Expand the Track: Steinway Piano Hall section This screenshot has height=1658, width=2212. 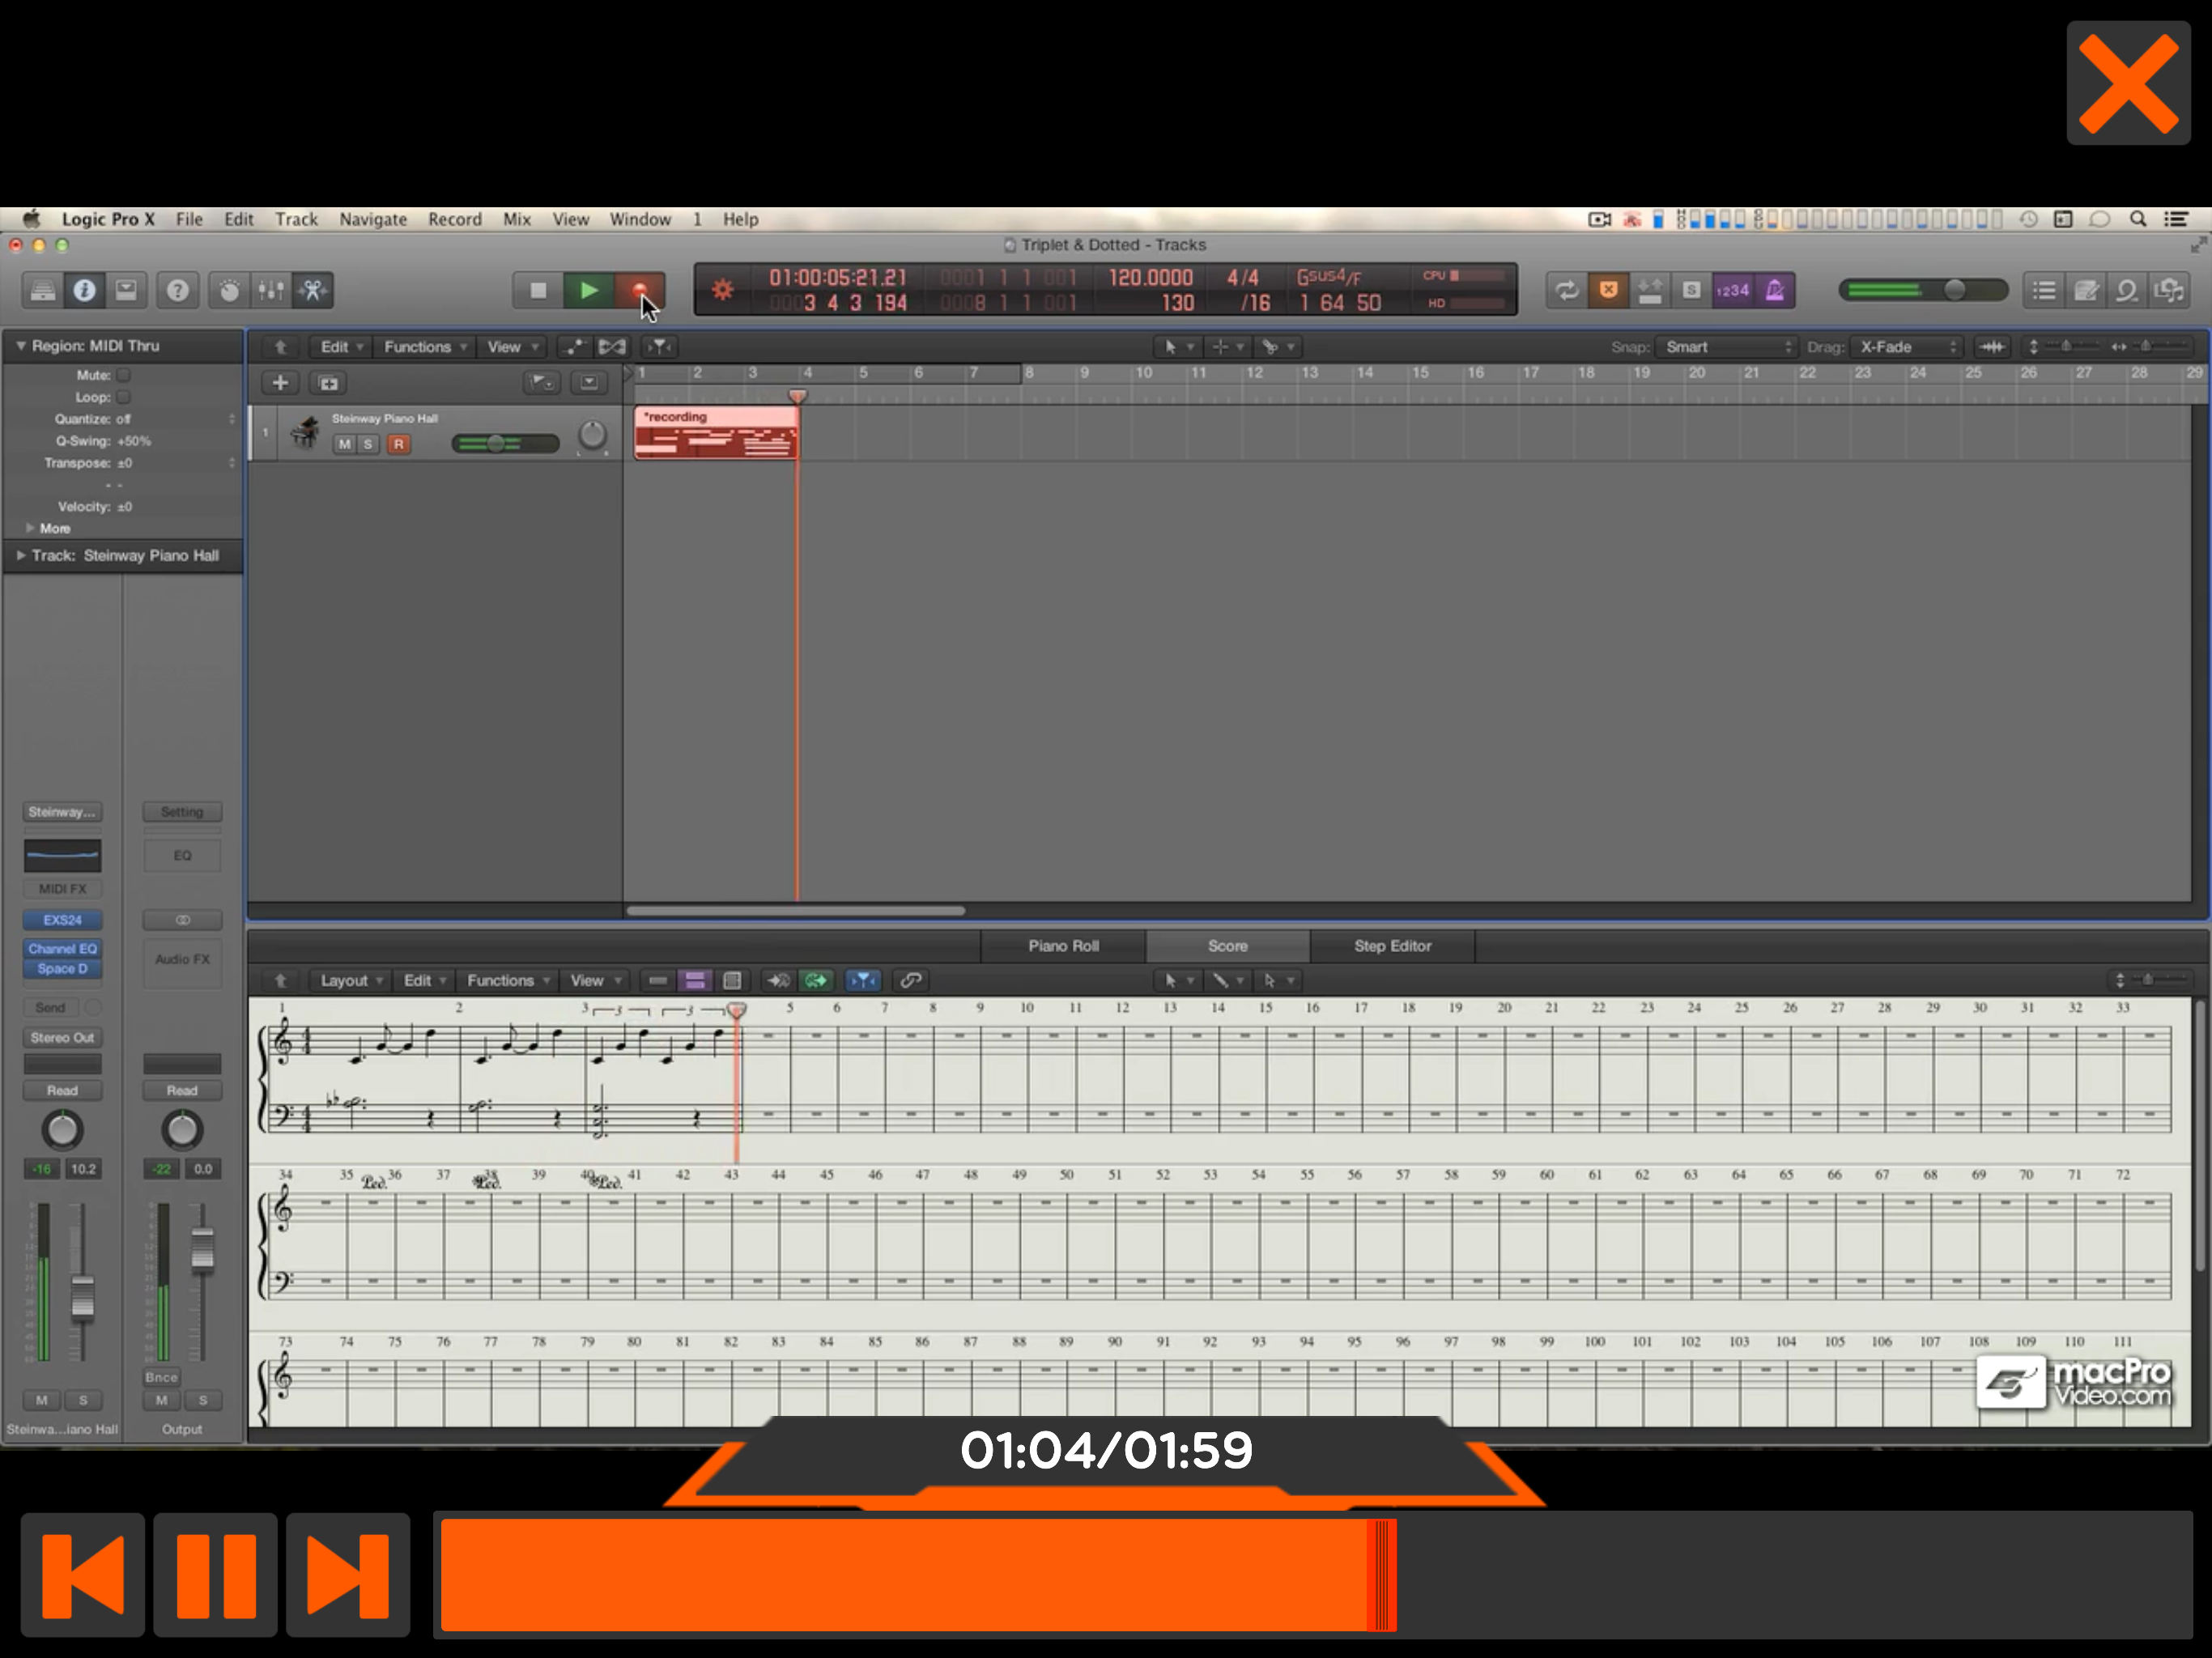coord(21,555)
